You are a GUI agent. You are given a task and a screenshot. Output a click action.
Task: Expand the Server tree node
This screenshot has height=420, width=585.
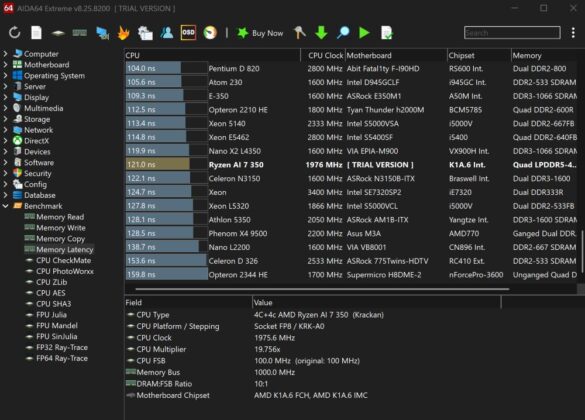6,86
